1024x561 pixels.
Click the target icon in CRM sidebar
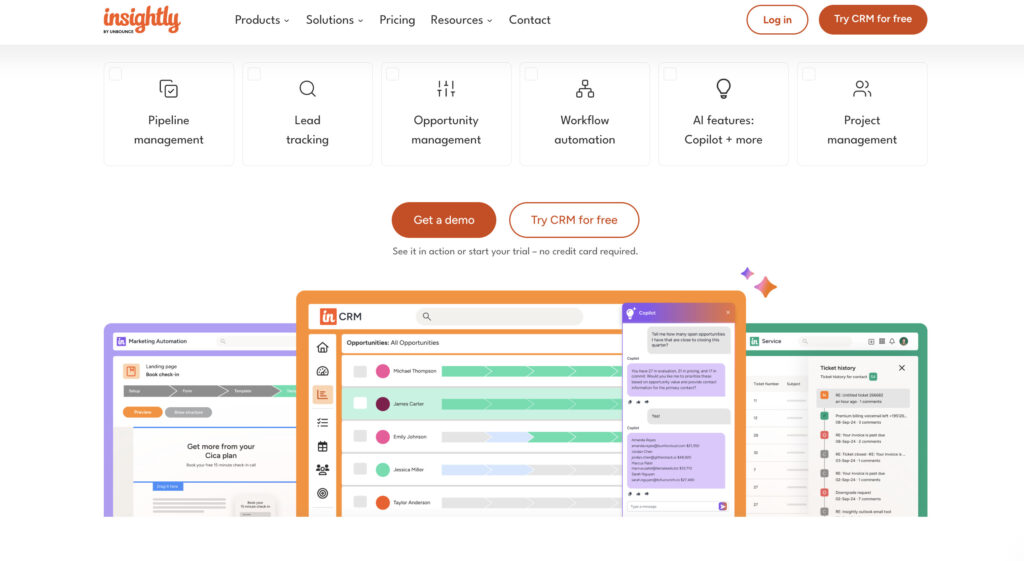pos(323,493)
